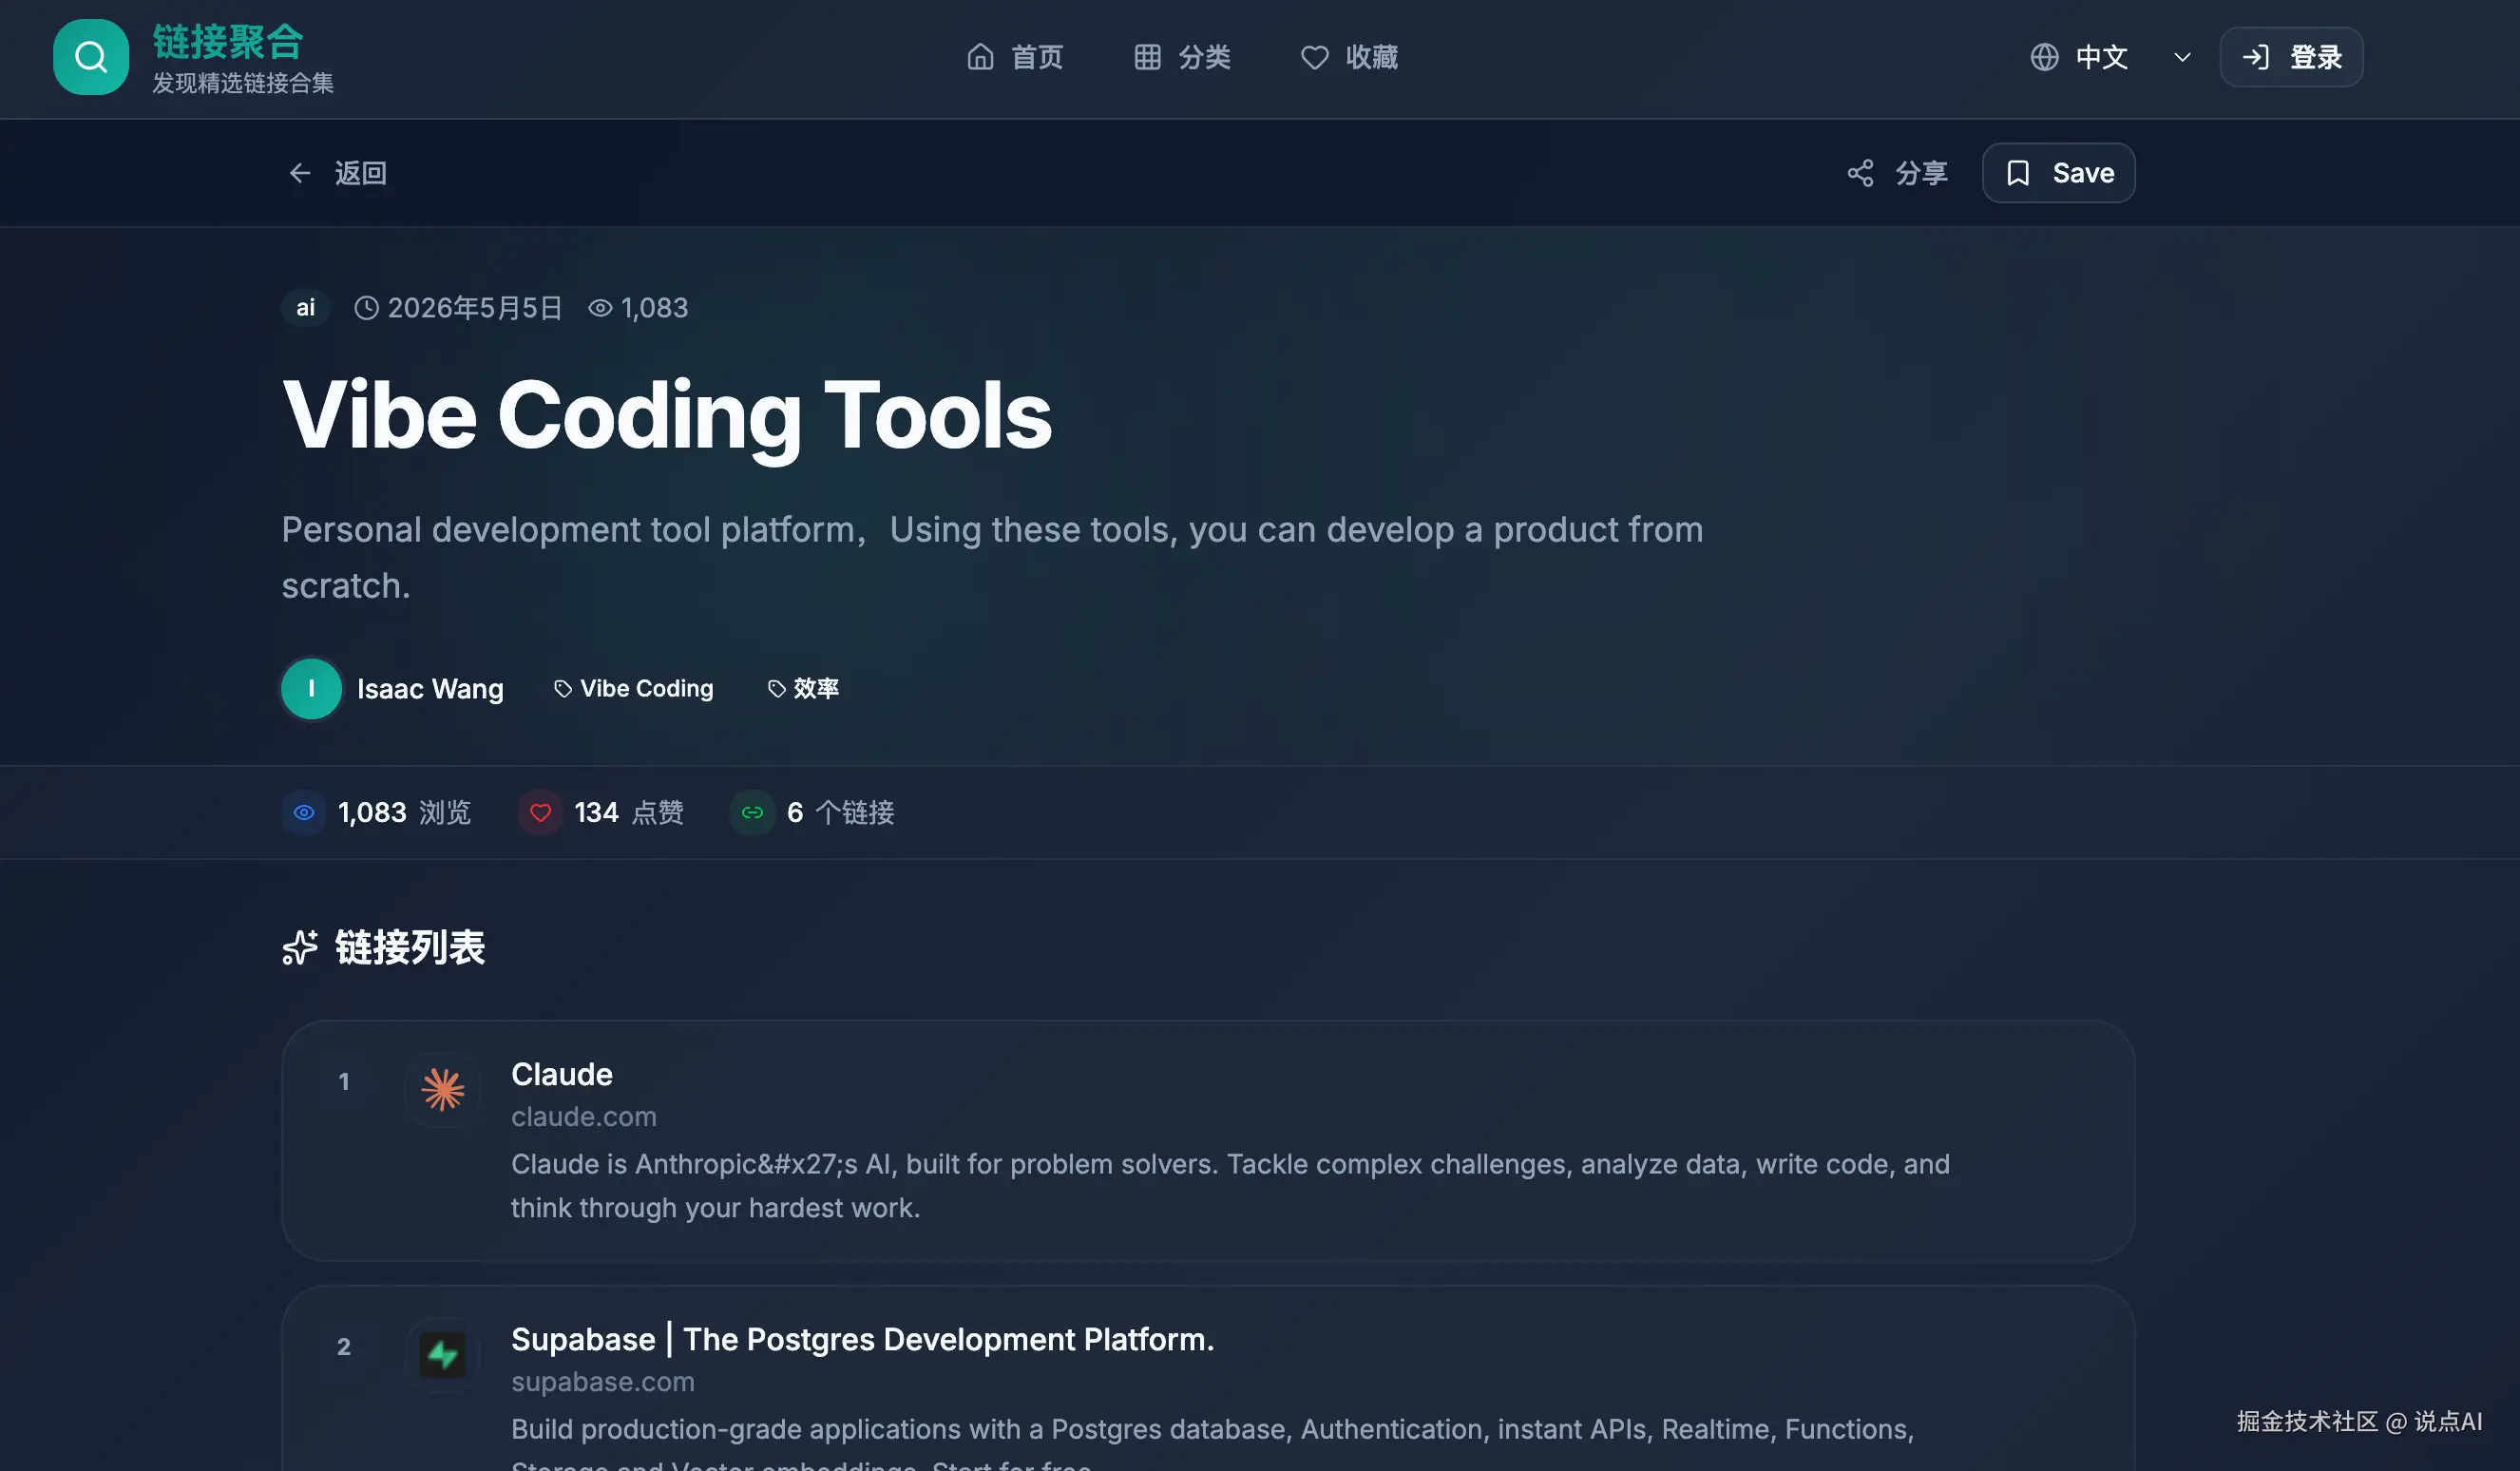Click the green link count icon

click(753, 813)
